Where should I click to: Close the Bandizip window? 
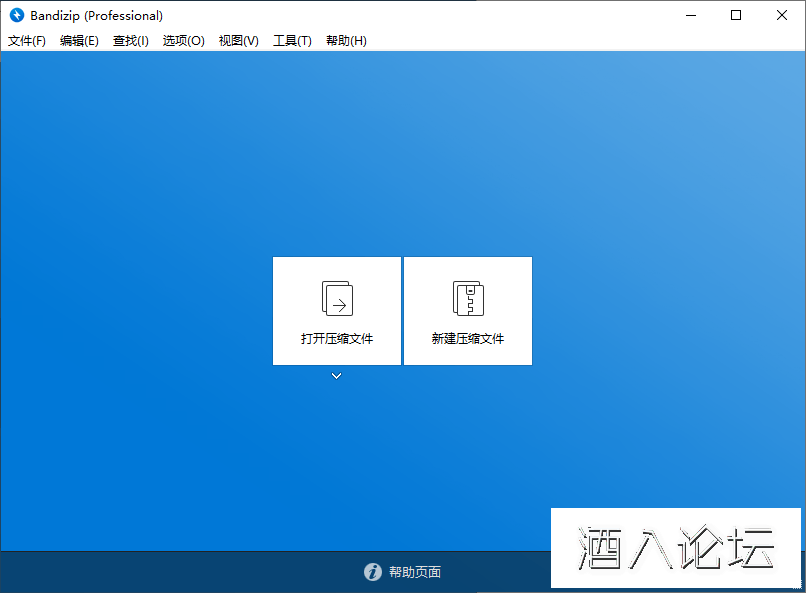click(782, 15)
